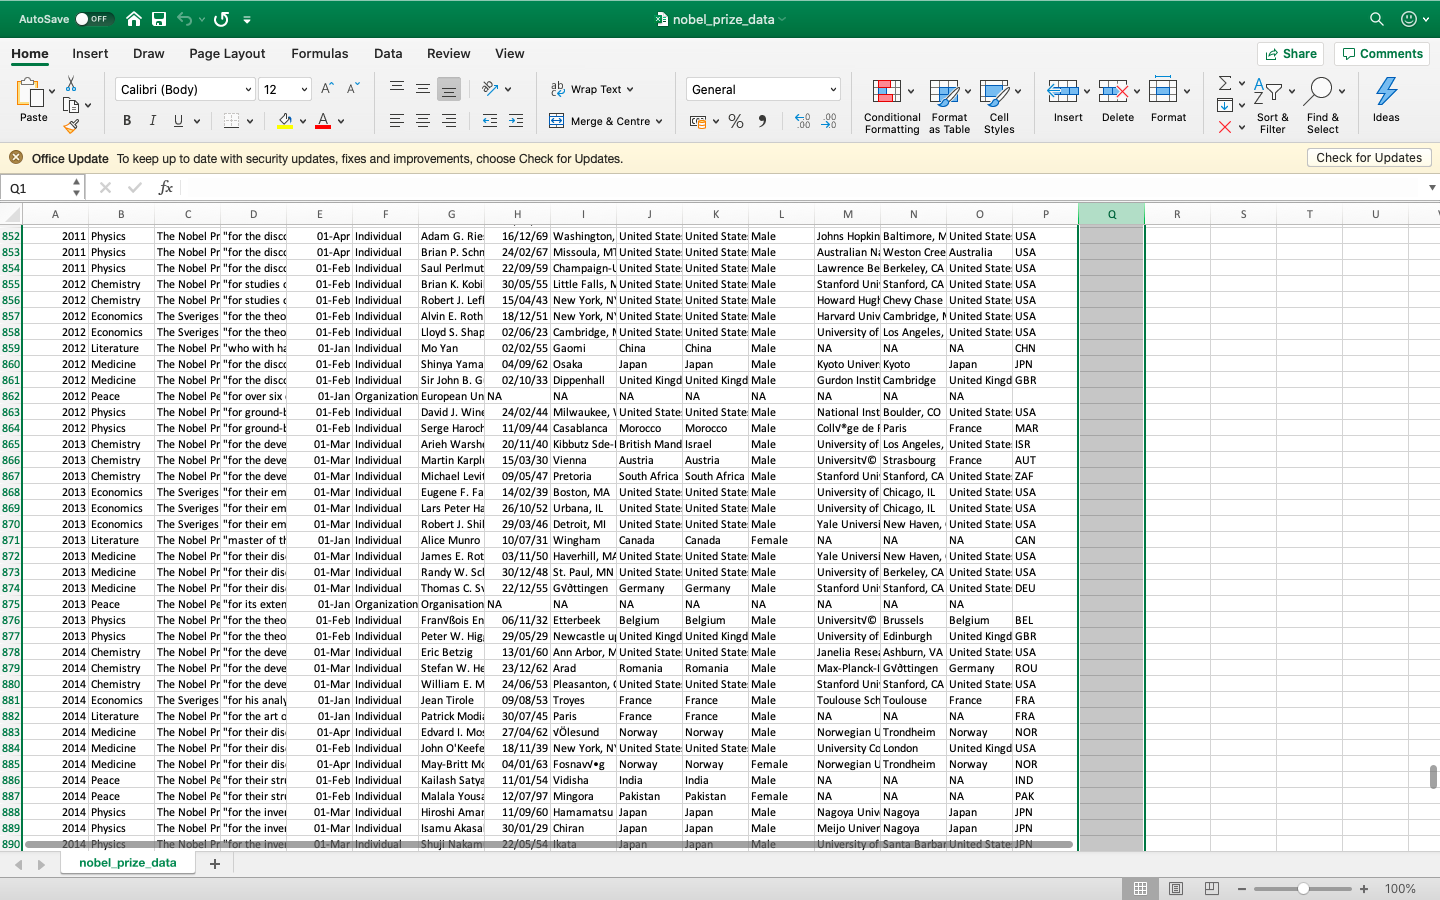Open the Format as Table gallery

[x=947, y=104]
